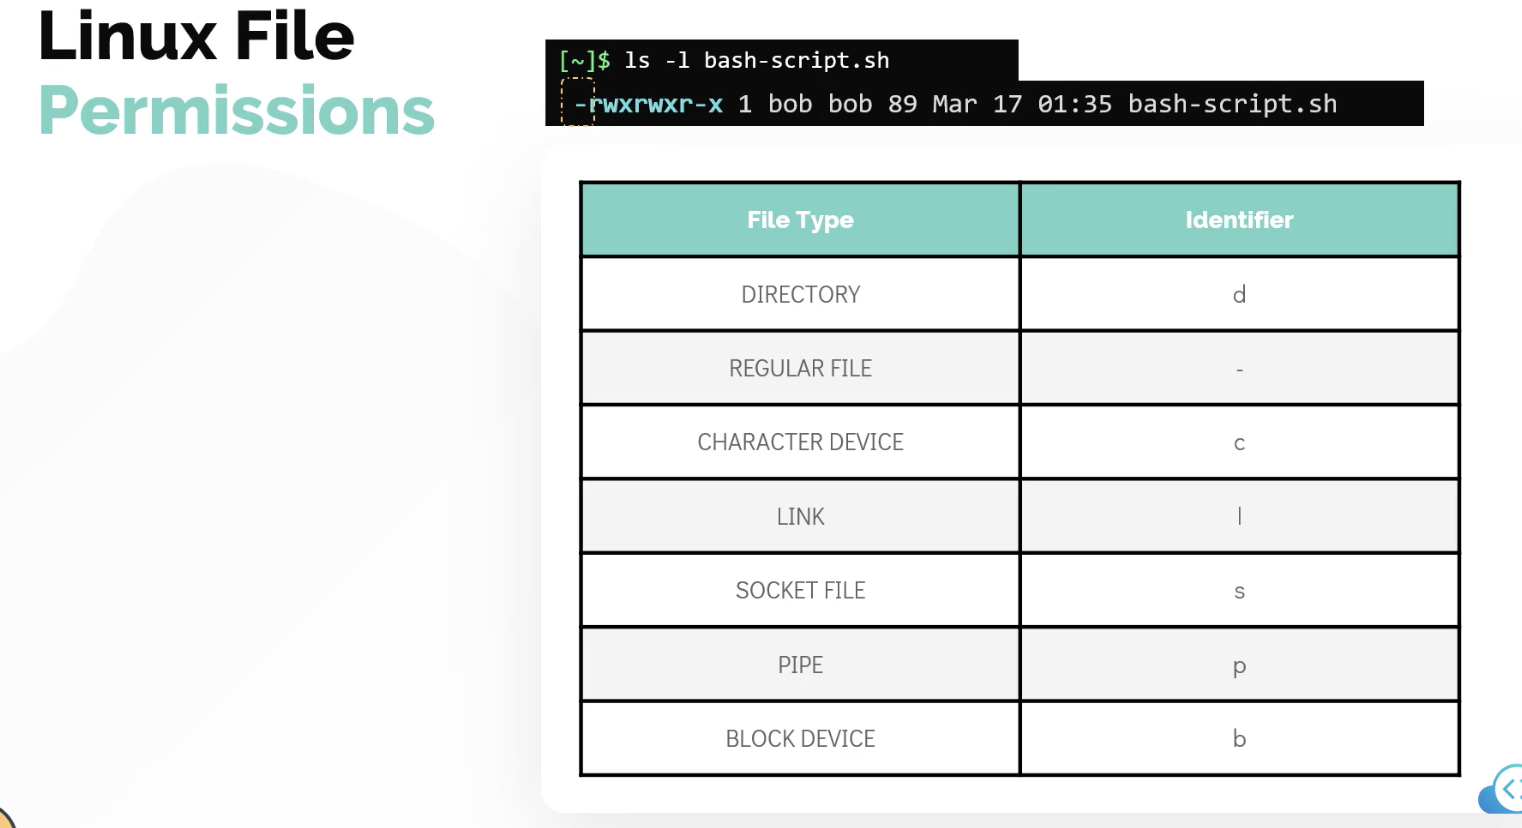The image size is (1522, 828).
Task: Click identifier letter d for directory
Action: tap(1239, 294)
